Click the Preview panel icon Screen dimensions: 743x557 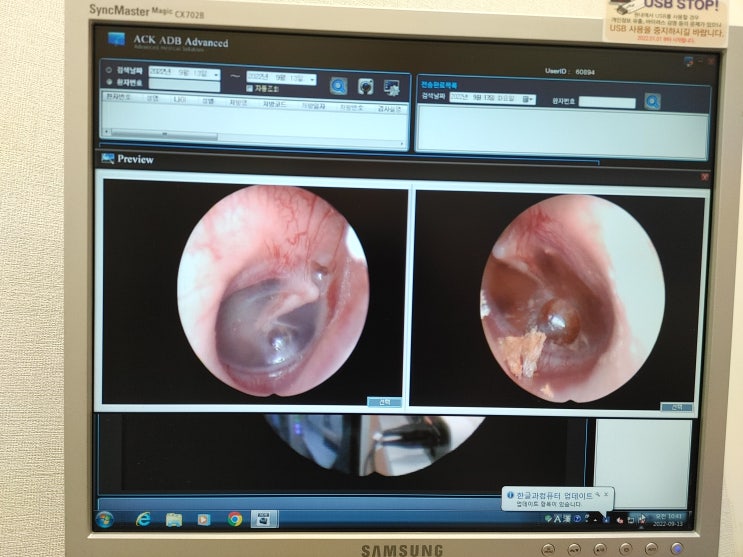[108, 158]
